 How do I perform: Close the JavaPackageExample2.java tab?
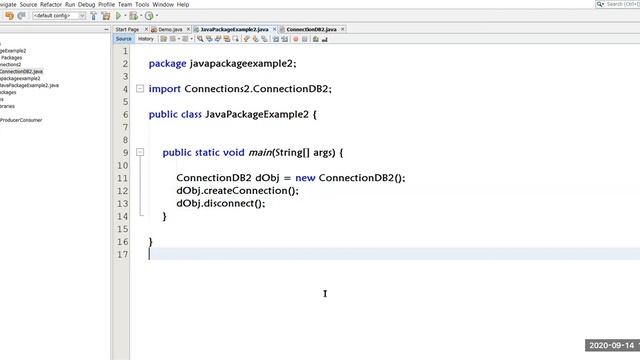pos(274,29)
